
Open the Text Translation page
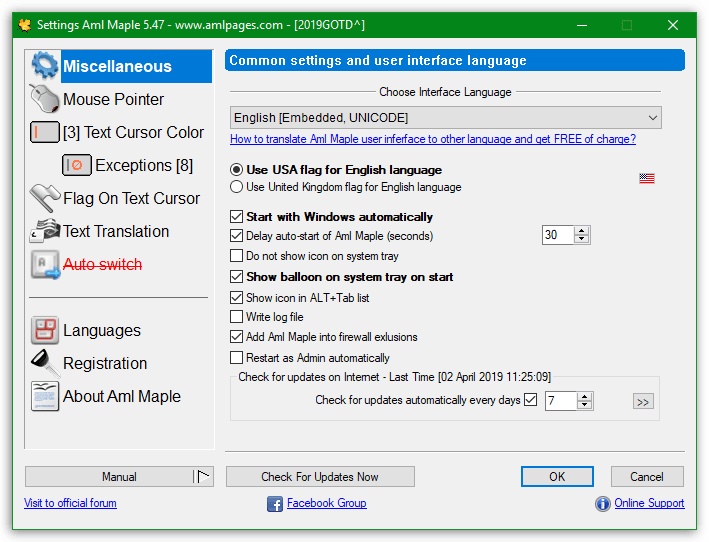(x=116, y=231)
